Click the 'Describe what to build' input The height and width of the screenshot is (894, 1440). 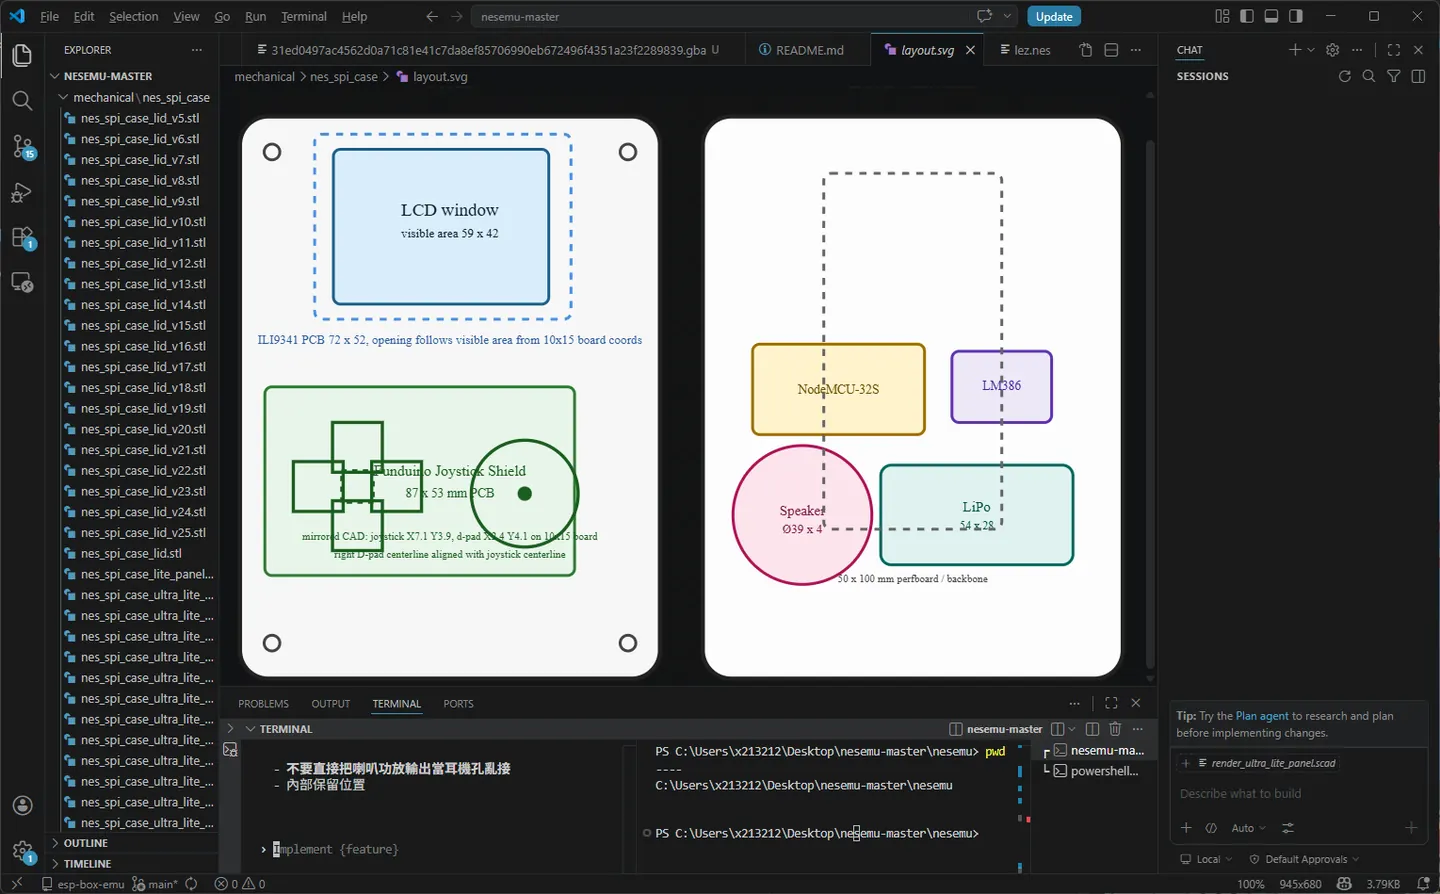click(x=1298, y=794)
